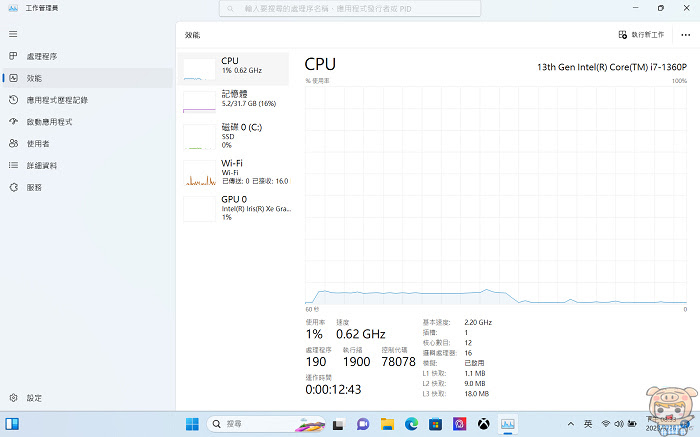The width and height of the screenshot is (700, 437).
Task: Open the pink app left of Xbox
Action: click(x=459, y=424)
